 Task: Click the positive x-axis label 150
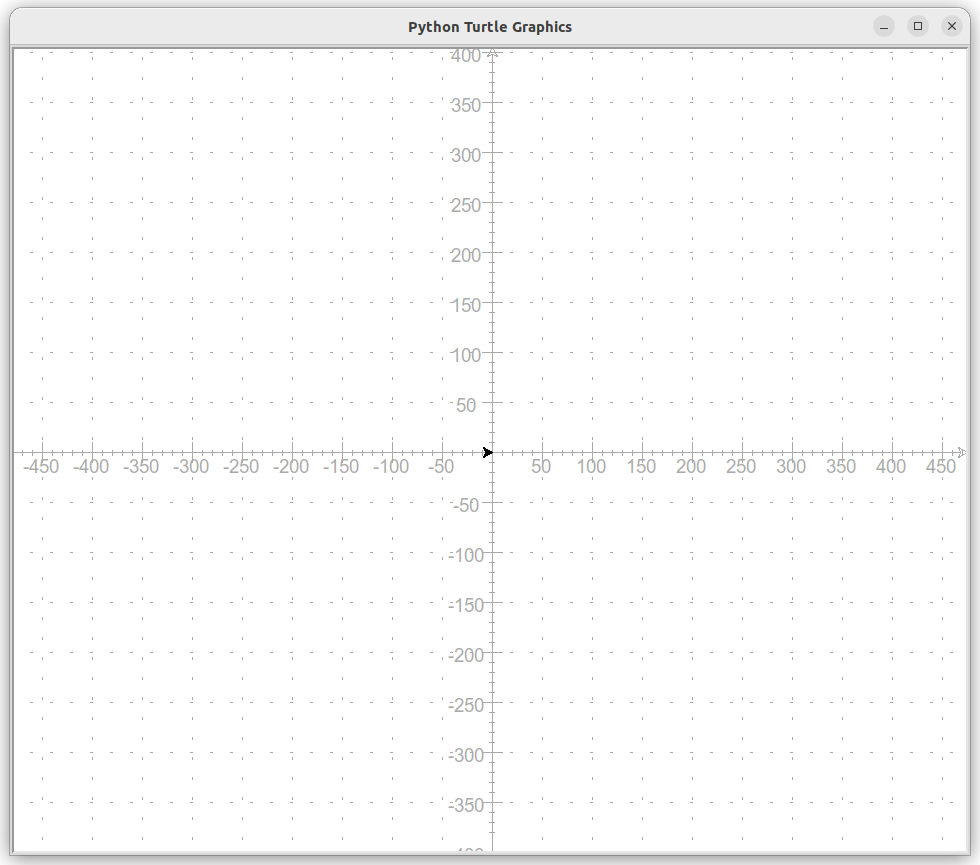coord(641,466)
